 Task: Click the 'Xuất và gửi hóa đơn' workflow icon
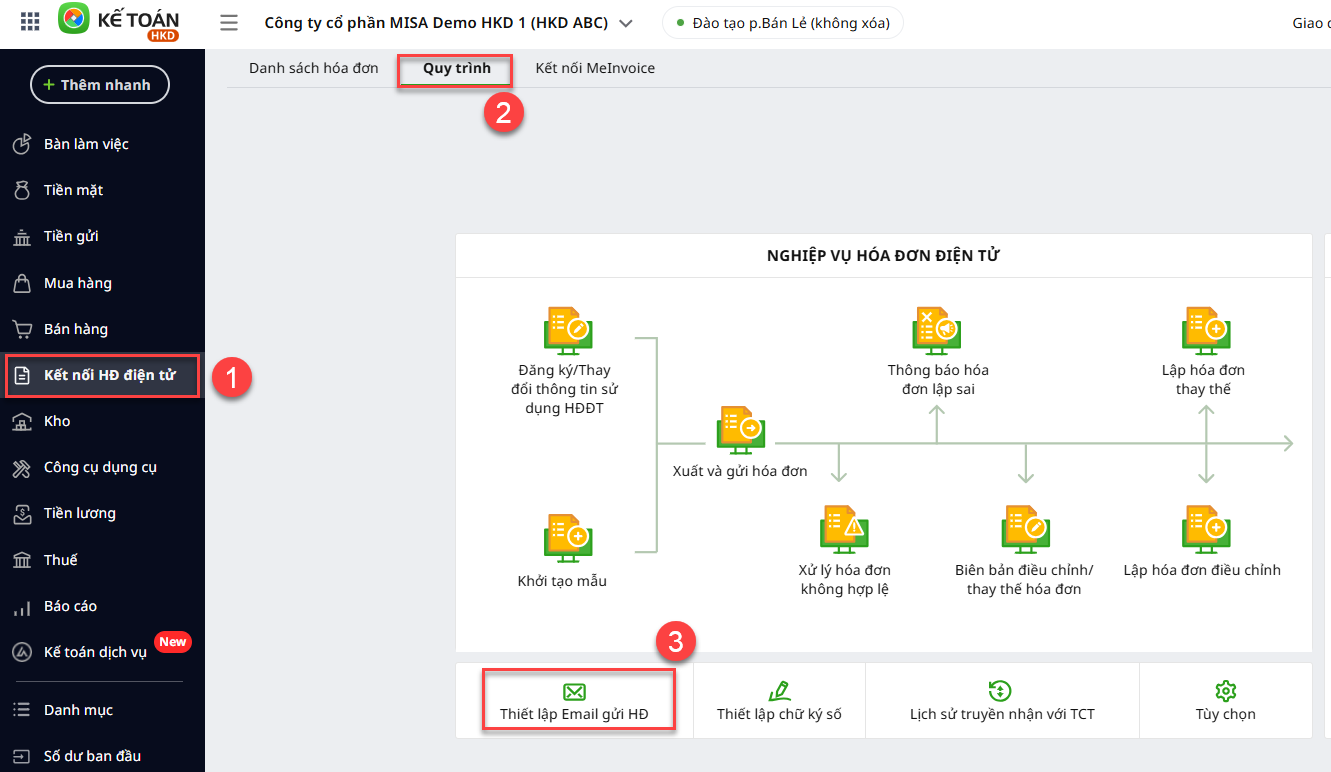740,431
